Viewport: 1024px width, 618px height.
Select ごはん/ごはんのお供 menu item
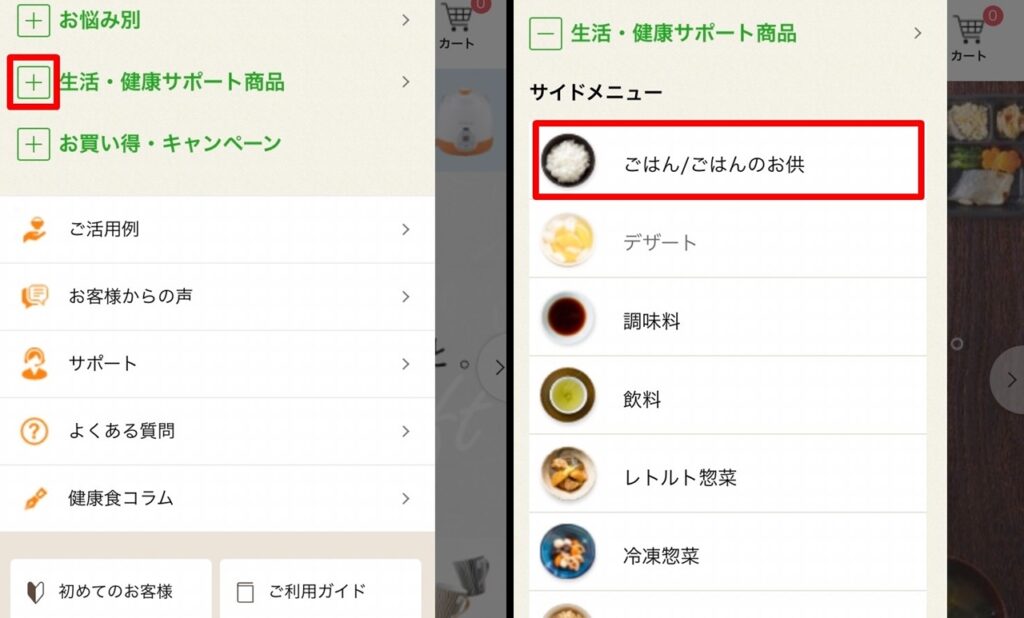728,160
